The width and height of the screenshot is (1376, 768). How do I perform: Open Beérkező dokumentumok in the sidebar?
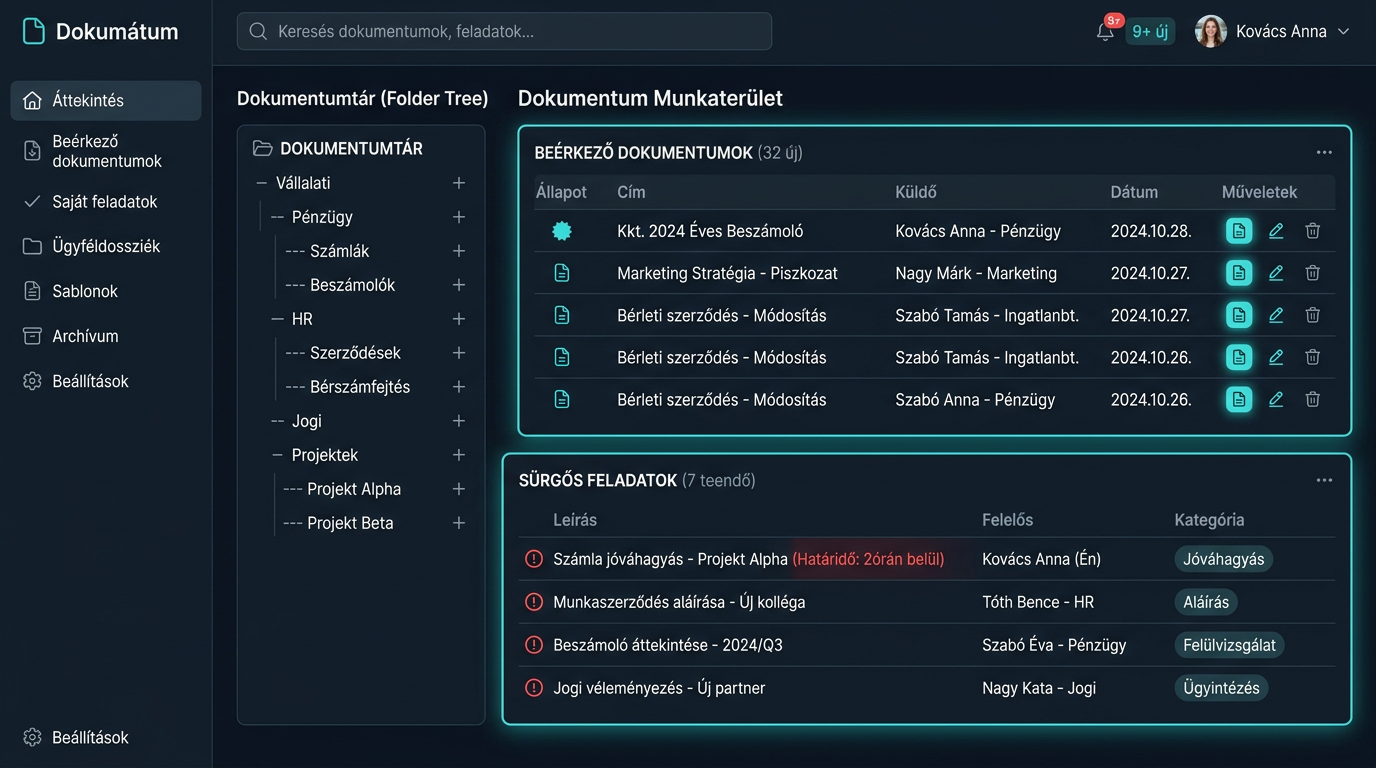(106, 151)
